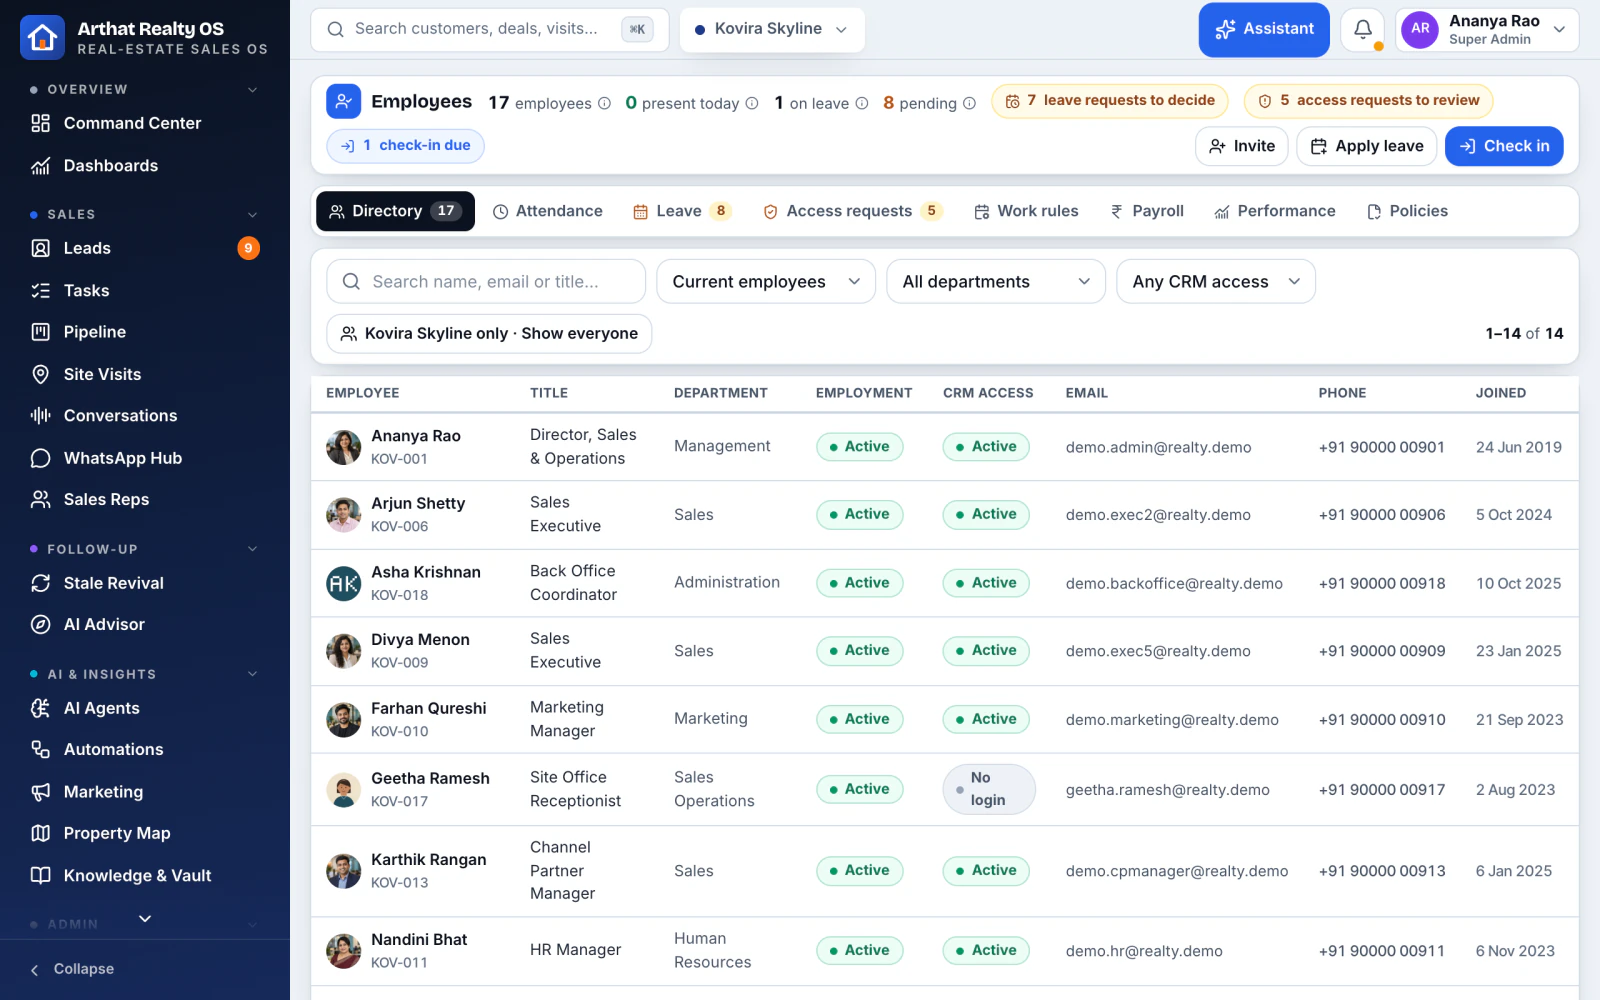Viewport: 1600px width, 1000px height.
Task: Click the Check in button
Action: click(x=1504, y=146)
